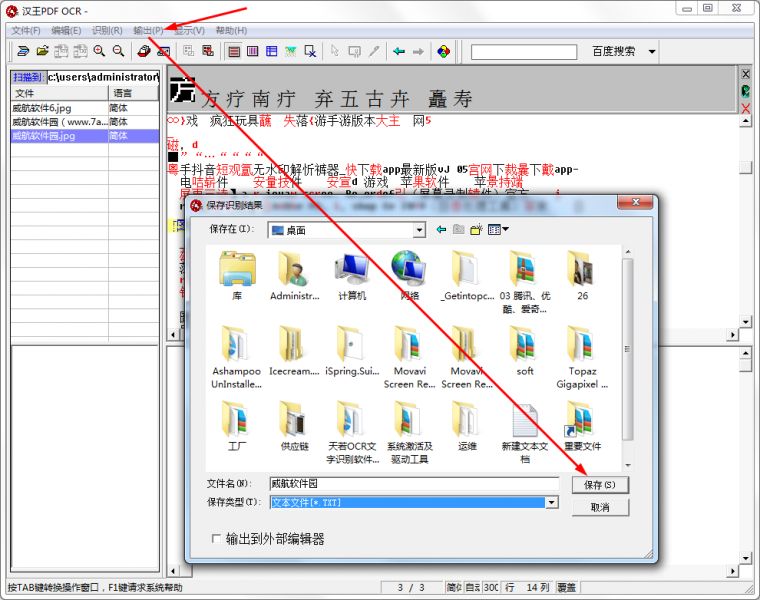
Task: Click the back arrow in save dialog
Action: coord(441,229)
